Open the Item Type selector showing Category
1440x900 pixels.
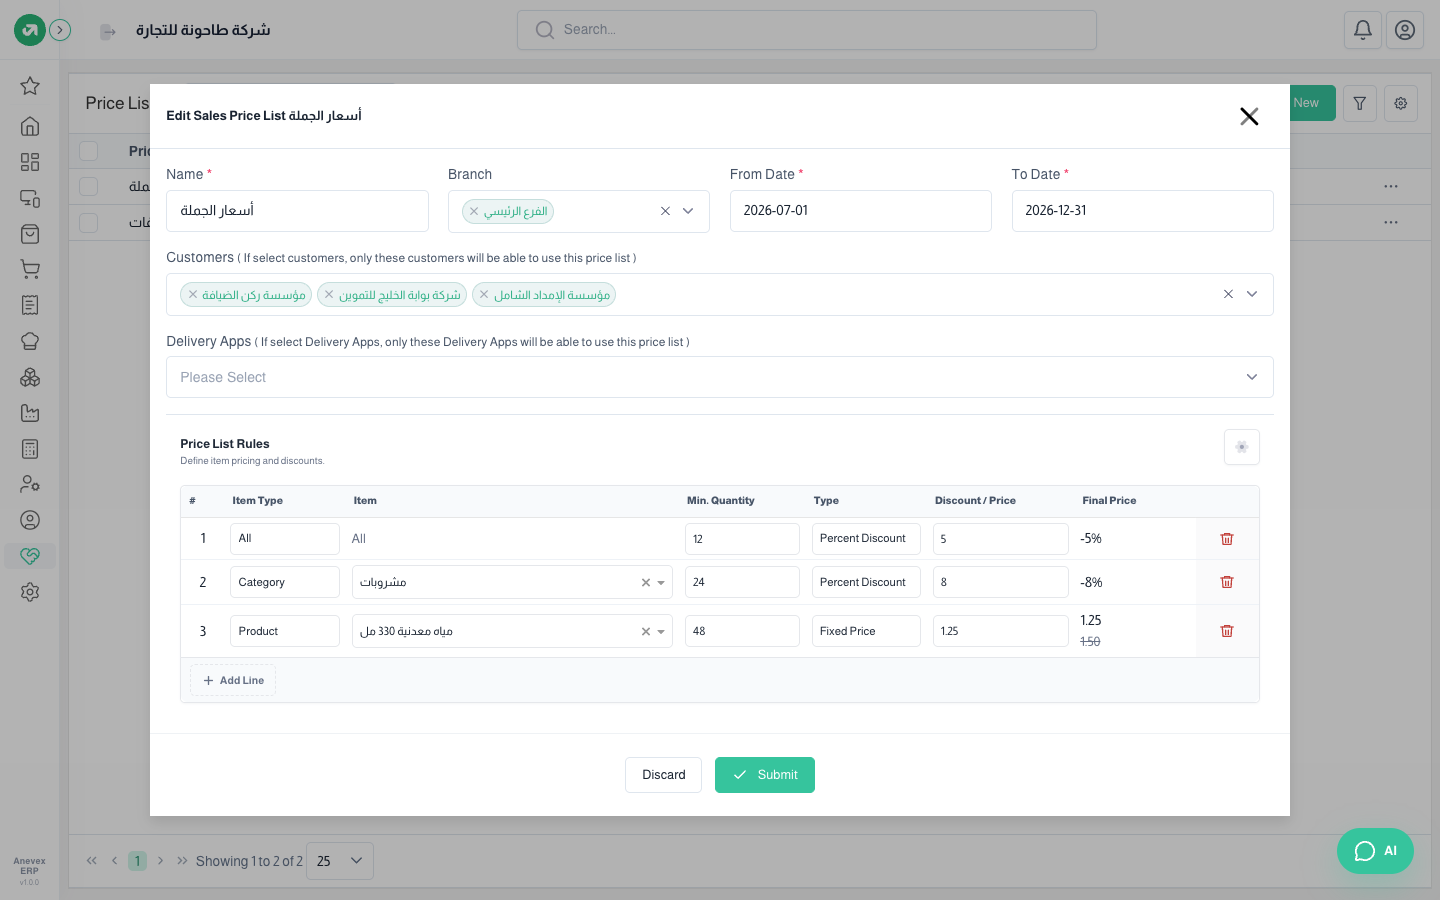tap(285, 582)
